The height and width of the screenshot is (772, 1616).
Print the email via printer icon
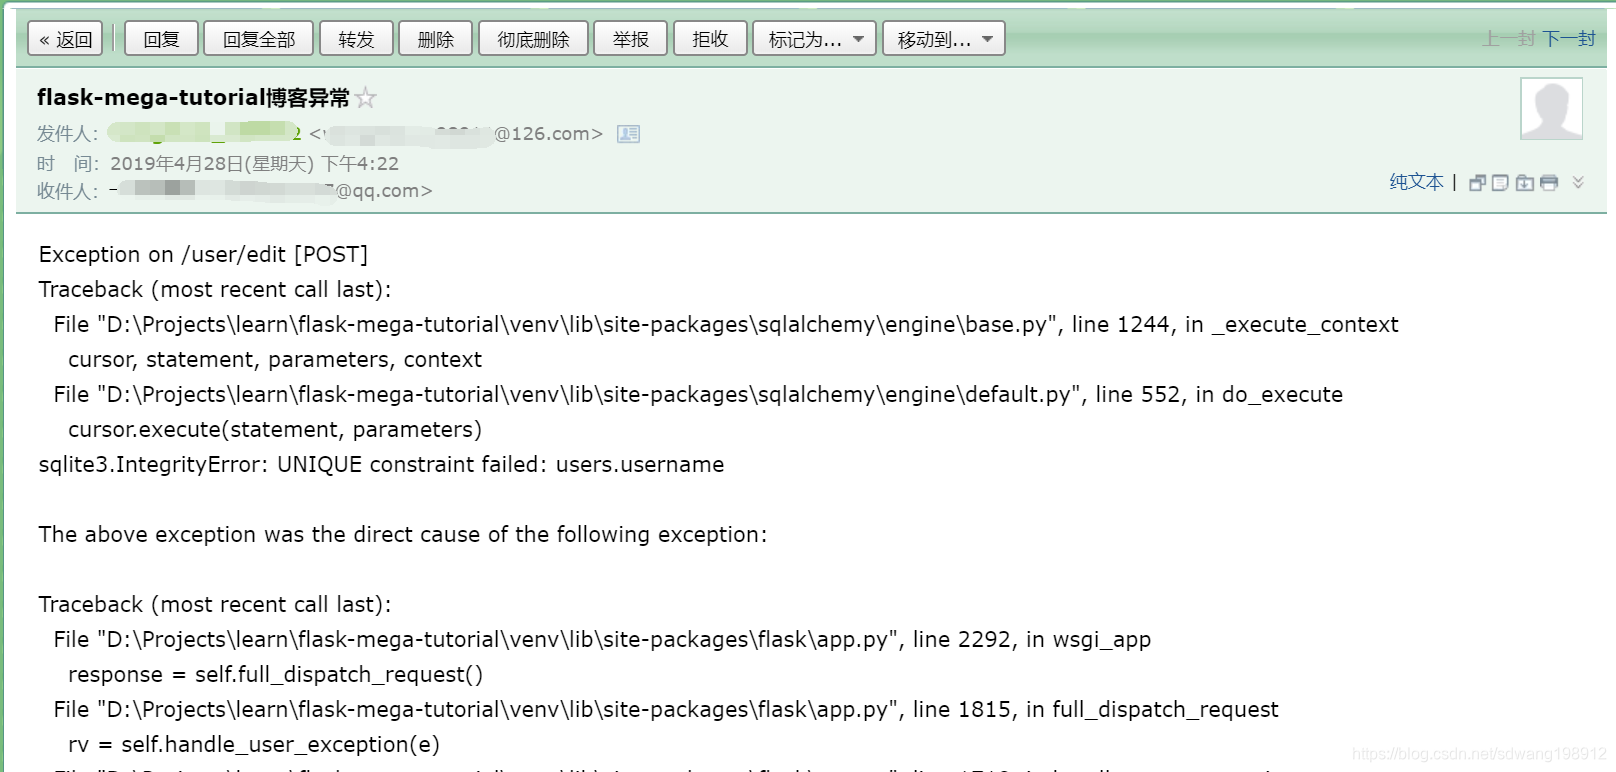pos(1549,183)
